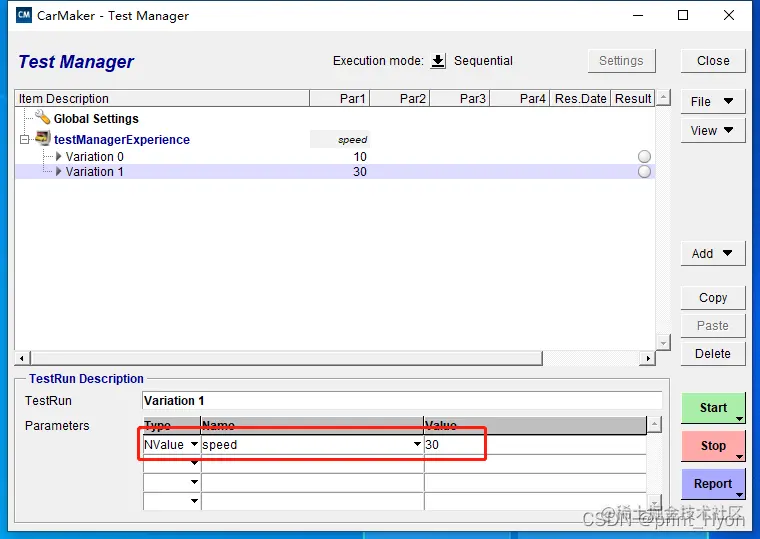This screenshot has height=539, width=760.
Task: Click the result status circle of Variation 0
Action: [x=644, y=157]
